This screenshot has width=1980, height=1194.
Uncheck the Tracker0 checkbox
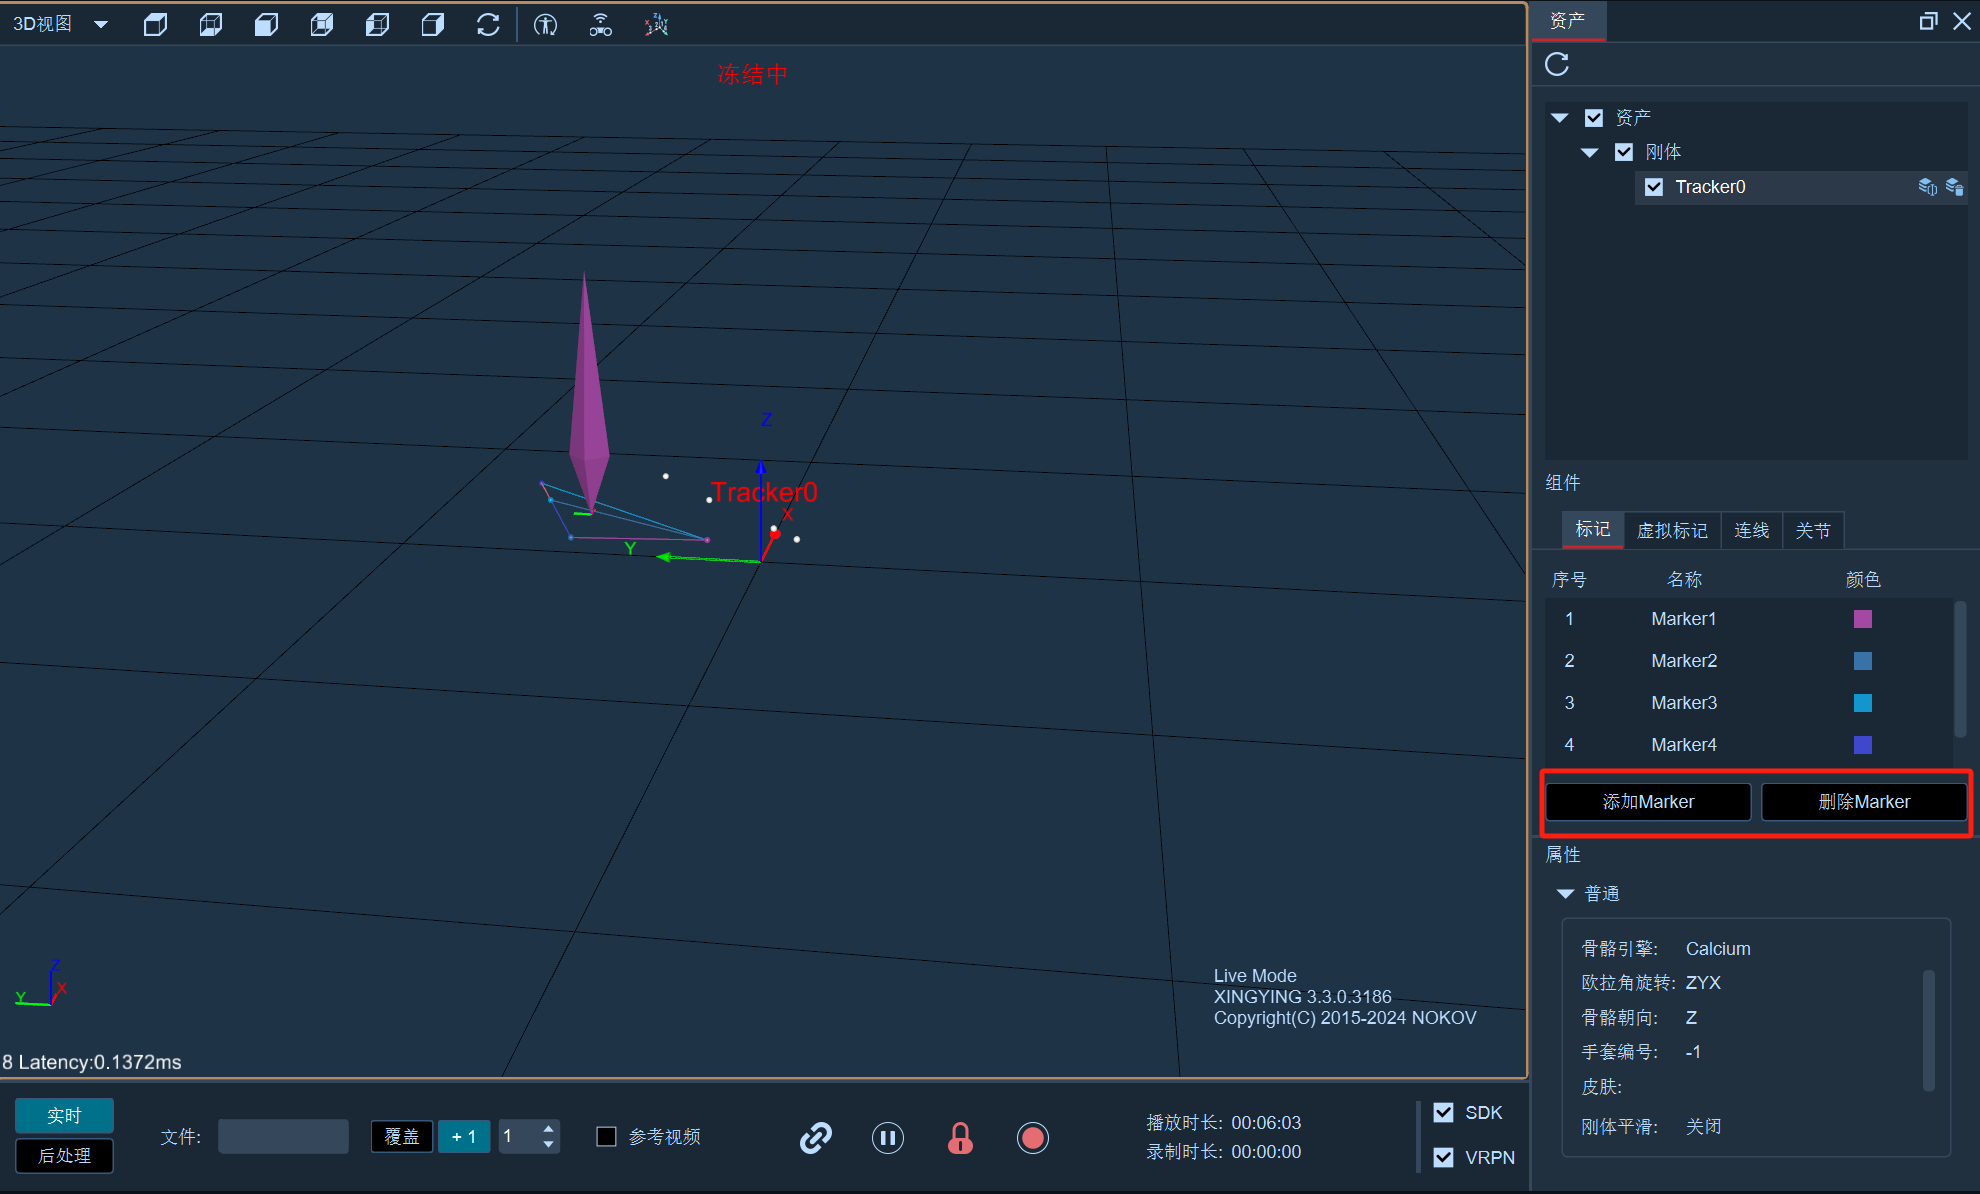tap(1654, 187)
